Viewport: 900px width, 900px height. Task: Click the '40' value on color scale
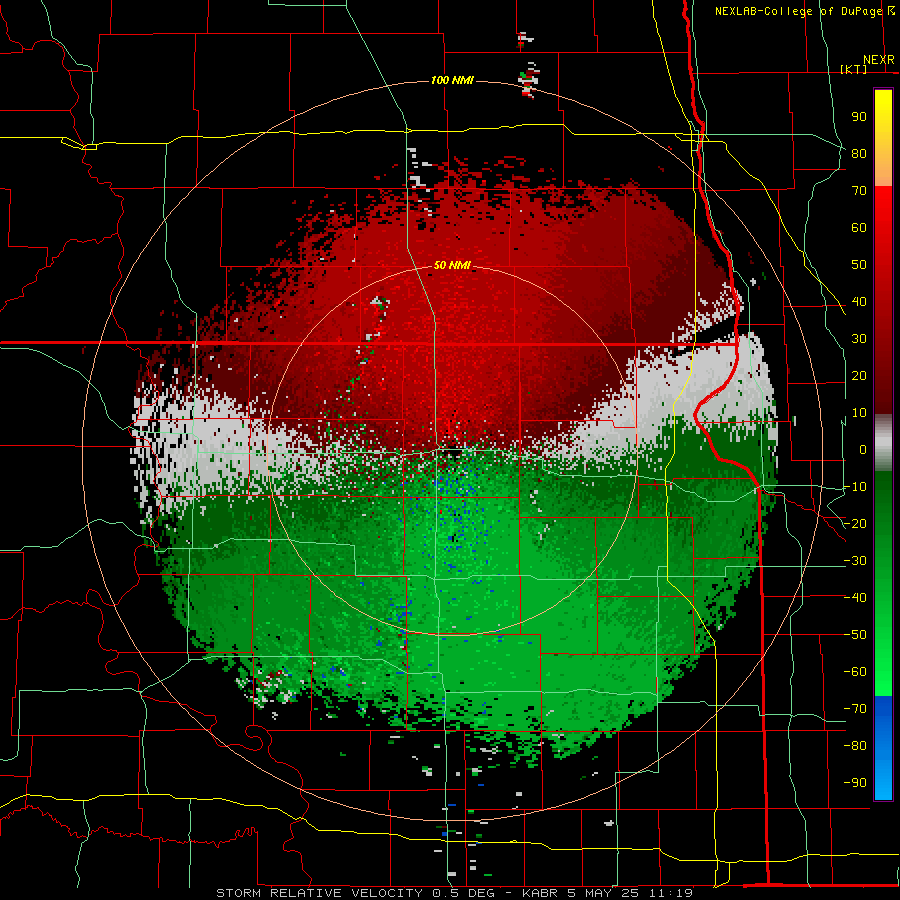point(859,302)
